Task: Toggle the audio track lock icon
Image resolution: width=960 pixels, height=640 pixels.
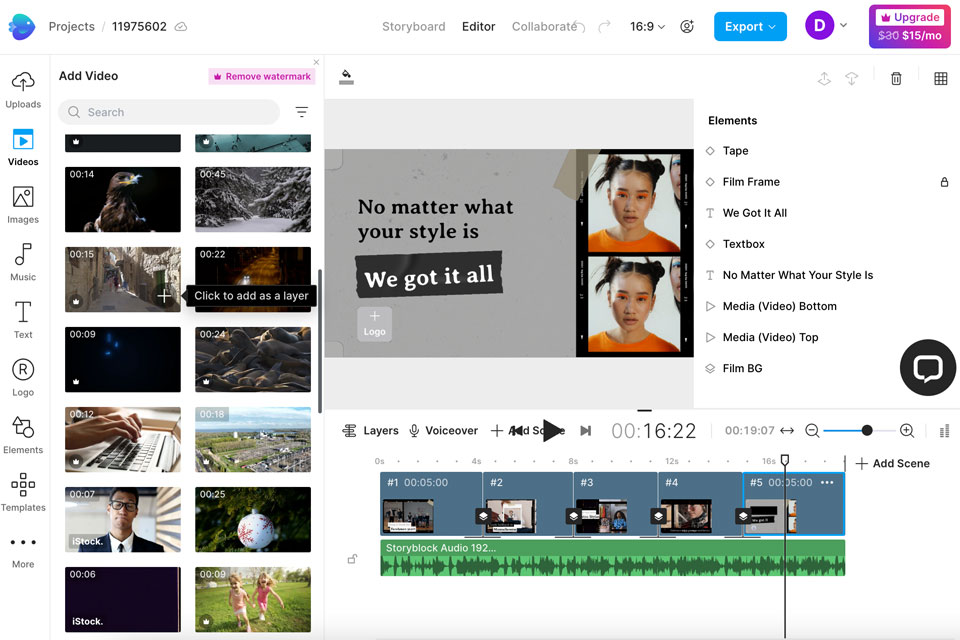Action: [353, 559]
